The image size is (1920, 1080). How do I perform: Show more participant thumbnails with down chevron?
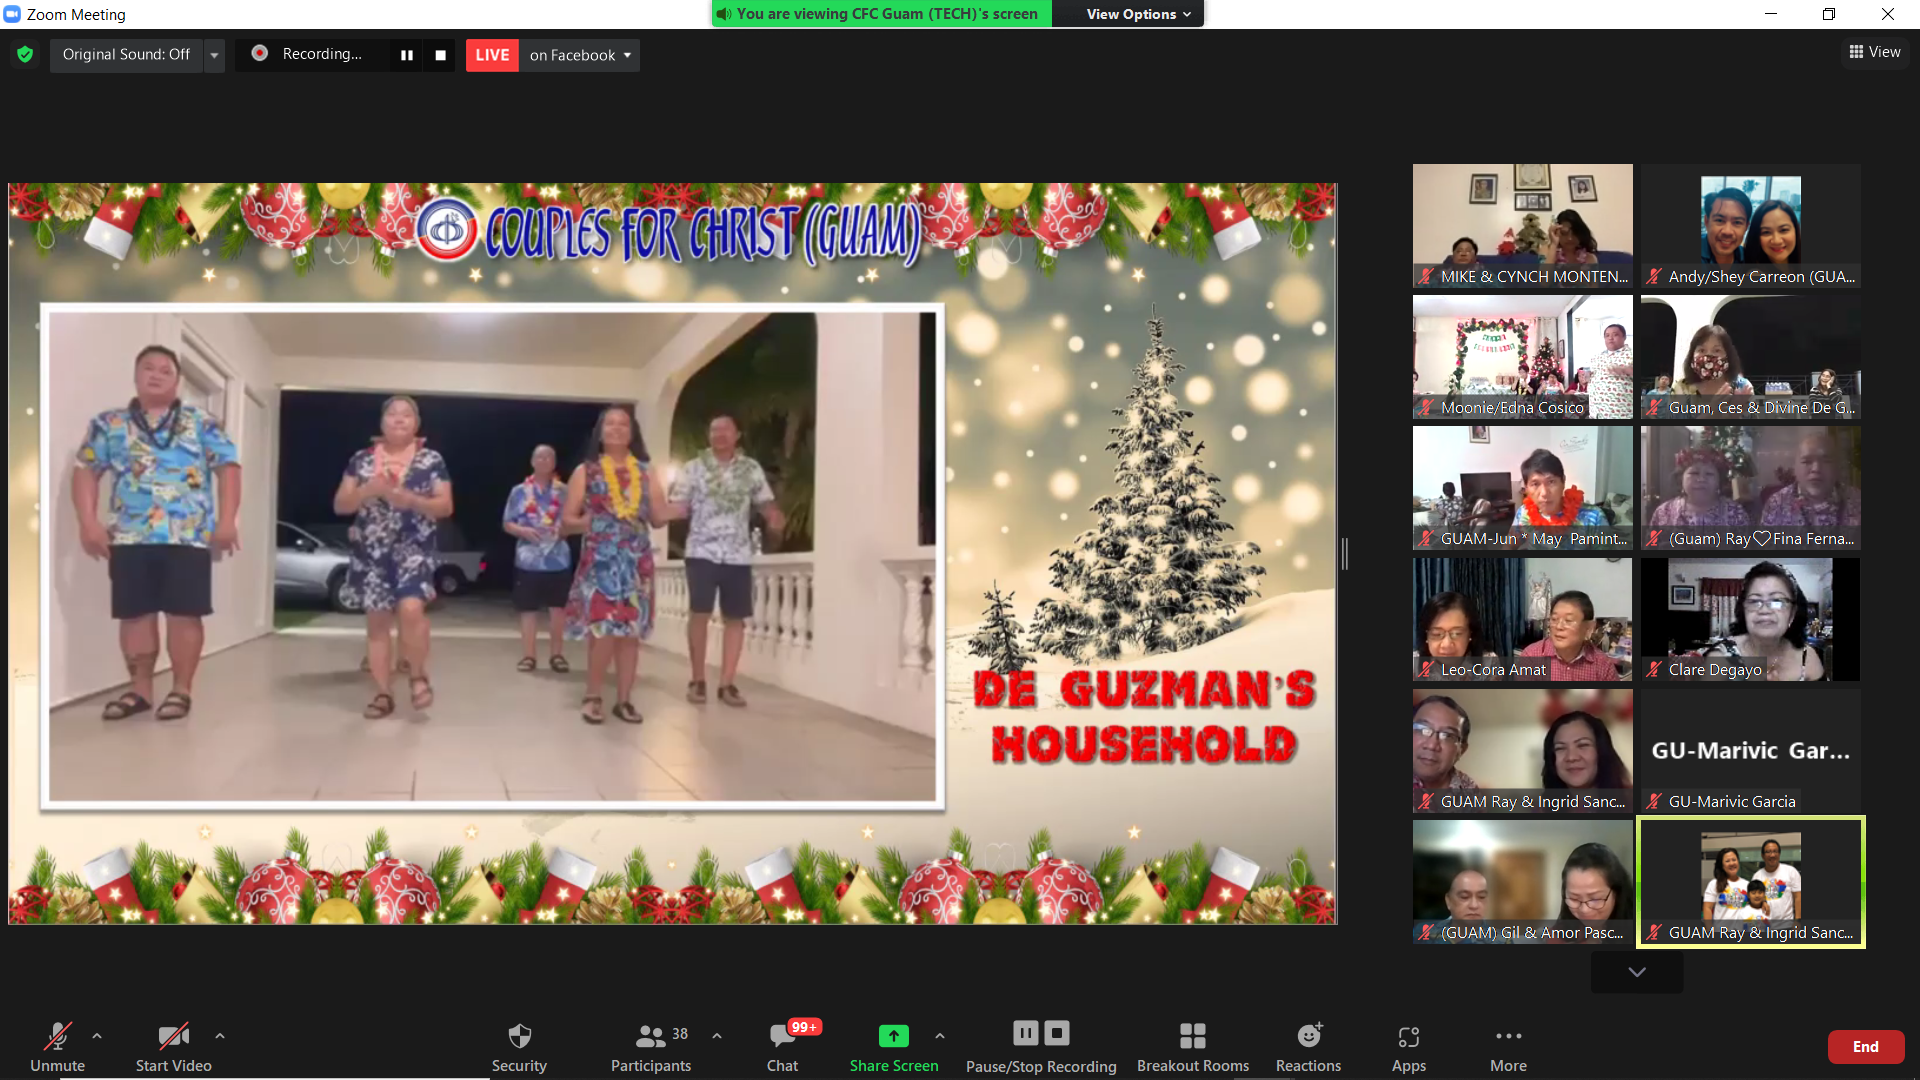tap(1637, 972)
